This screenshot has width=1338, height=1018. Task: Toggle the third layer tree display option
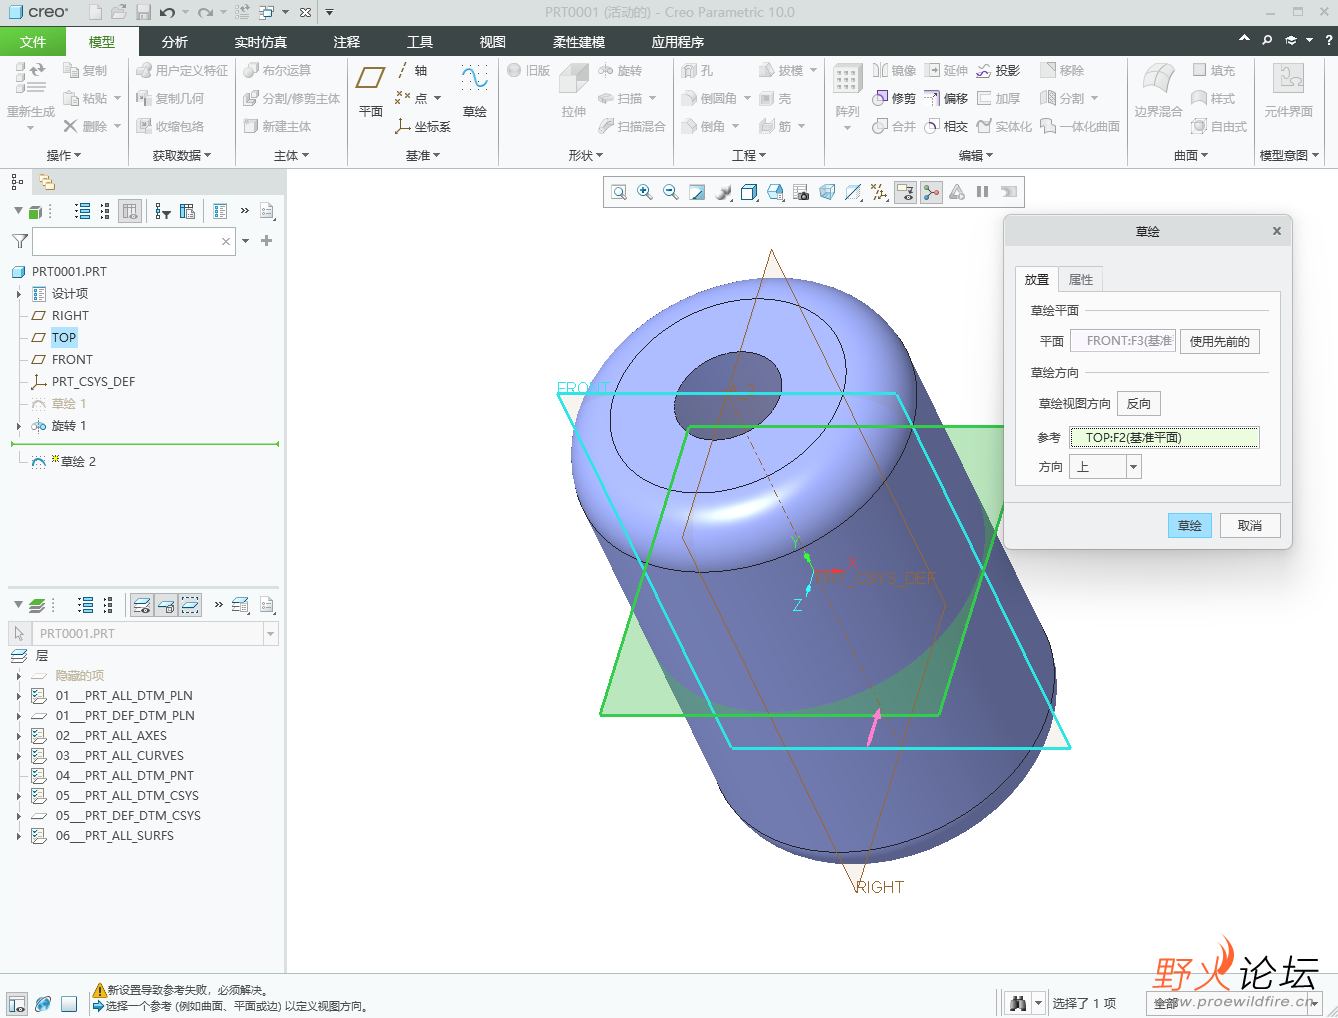190,605
